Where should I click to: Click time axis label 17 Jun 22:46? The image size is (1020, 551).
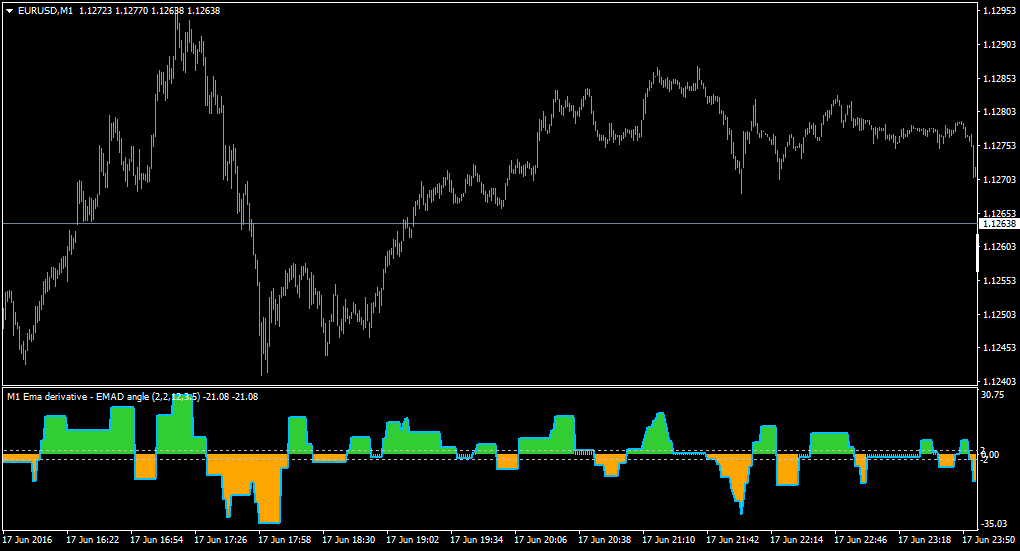pyautogui.click(x=860, y=540)
